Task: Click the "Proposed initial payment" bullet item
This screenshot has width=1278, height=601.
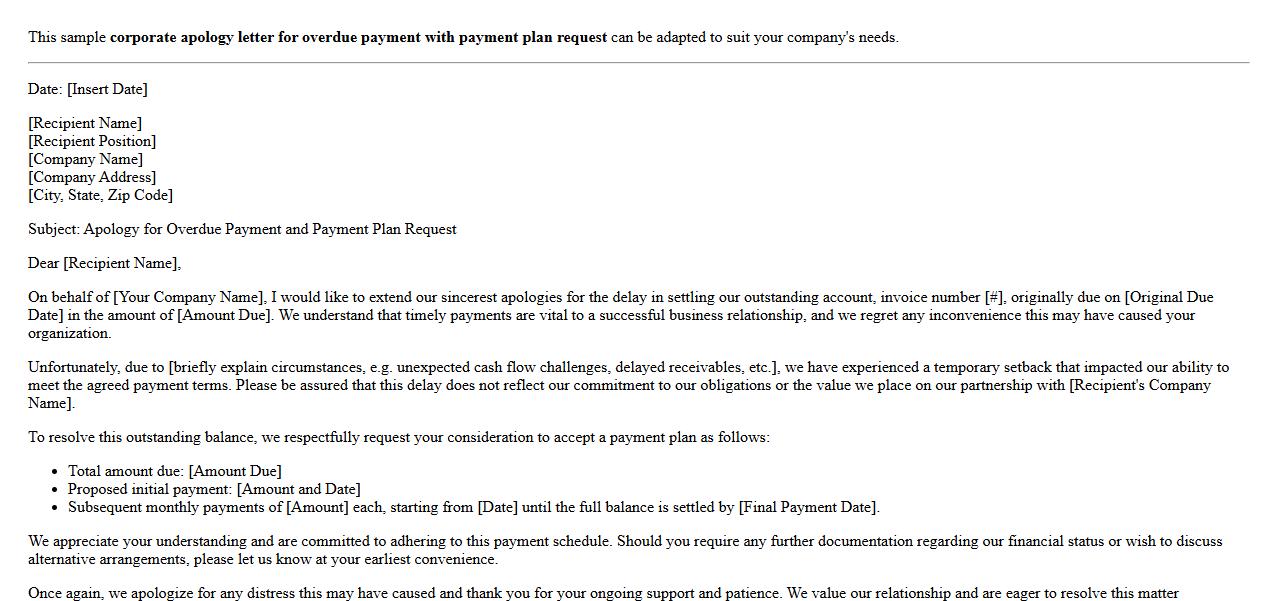Action: click(214, 489)
